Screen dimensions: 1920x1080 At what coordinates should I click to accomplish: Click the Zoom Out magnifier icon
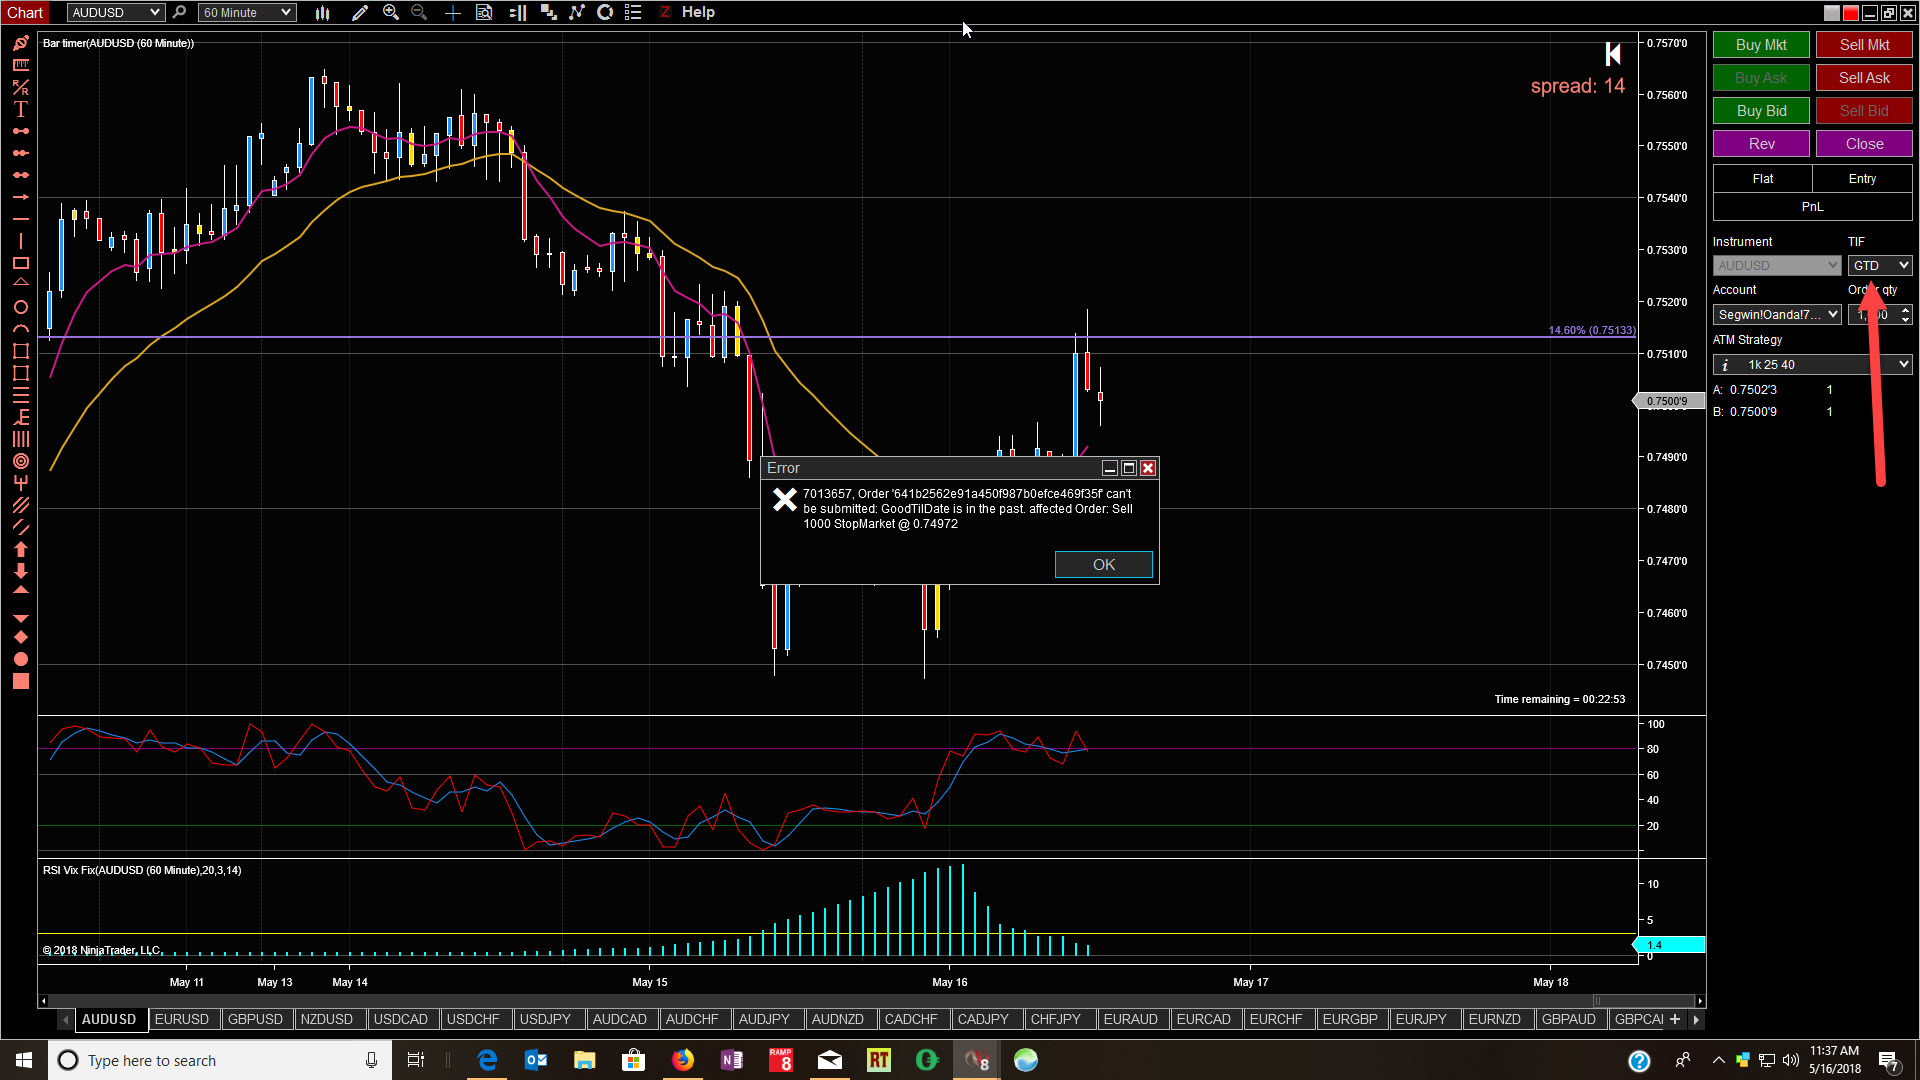click(419, 12)
